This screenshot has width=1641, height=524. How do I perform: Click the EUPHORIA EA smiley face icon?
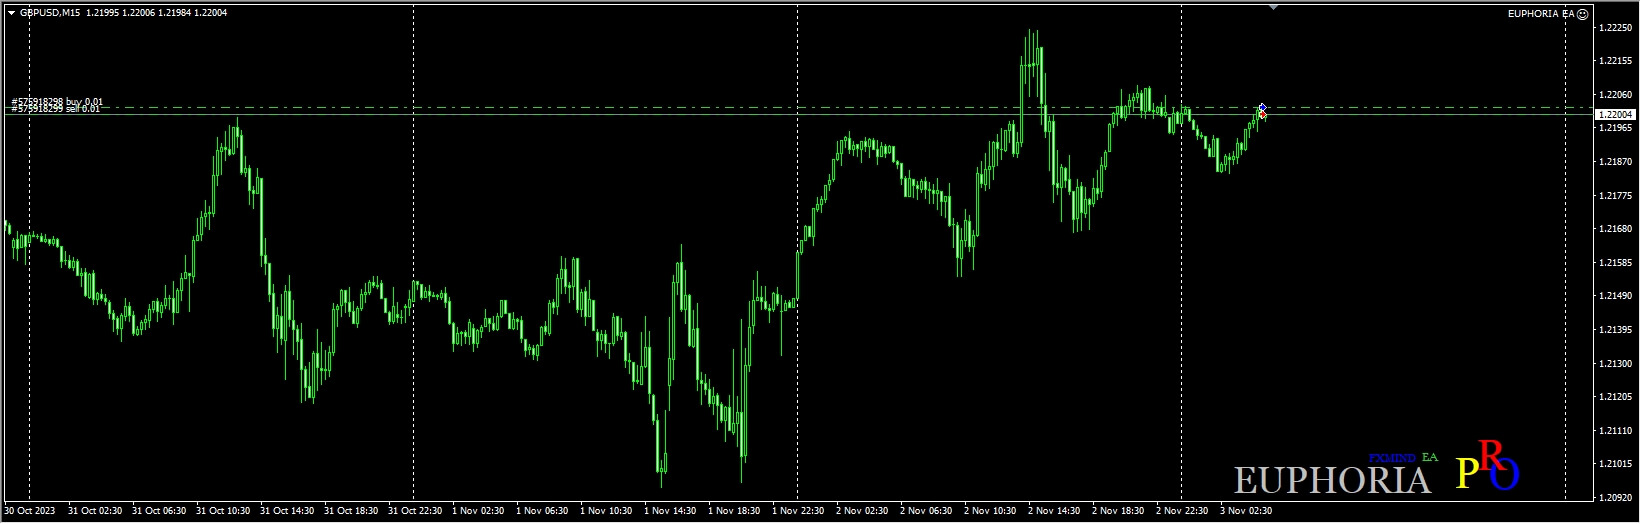pyautogui.click(x=1582, y=14)
